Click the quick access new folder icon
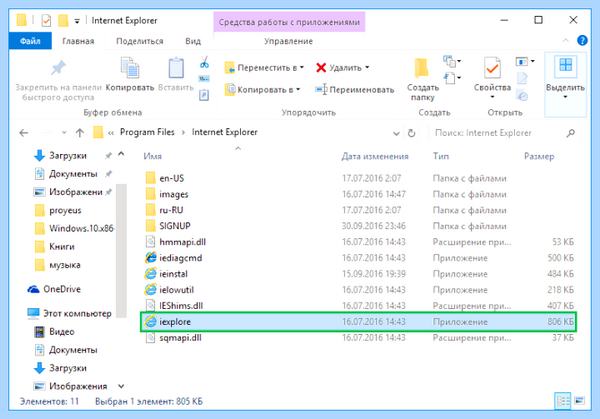Image resolution: width=600 pixels, height=419 pixels. point(64,20)
